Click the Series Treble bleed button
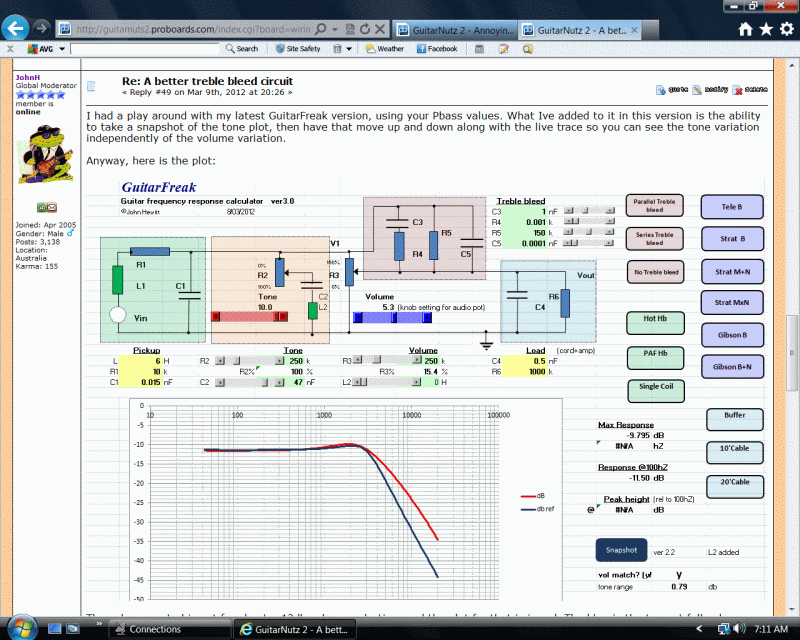This screenshot has height=640, width=800. tap(655, 238)
